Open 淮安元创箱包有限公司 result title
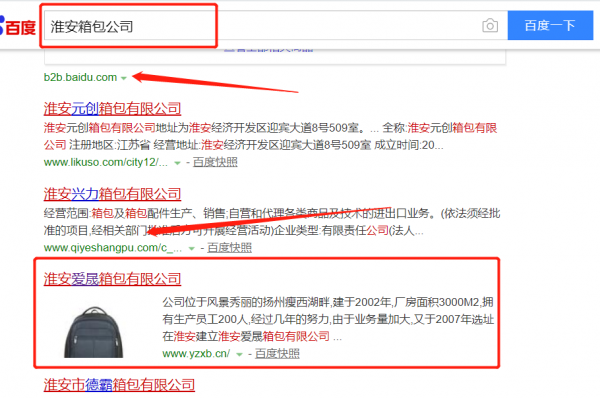The height and width of the screenshot is (398, 600). click(x=112, y=109)
